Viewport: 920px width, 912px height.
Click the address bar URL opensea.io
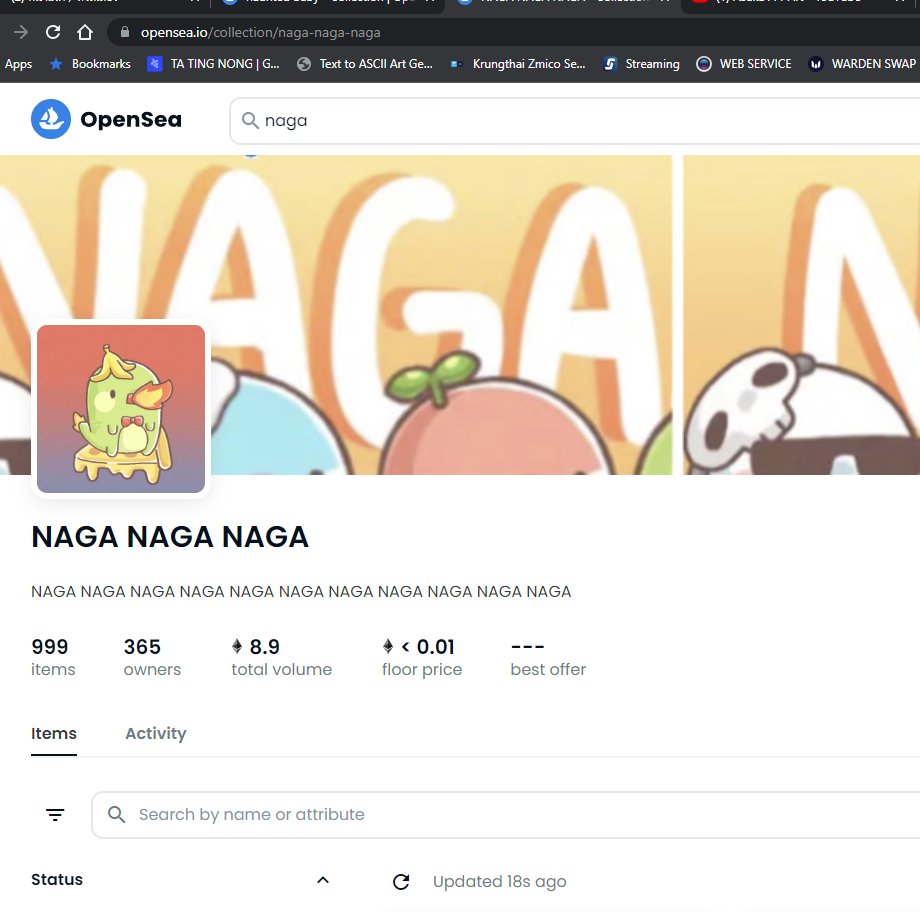click(261, 32)
